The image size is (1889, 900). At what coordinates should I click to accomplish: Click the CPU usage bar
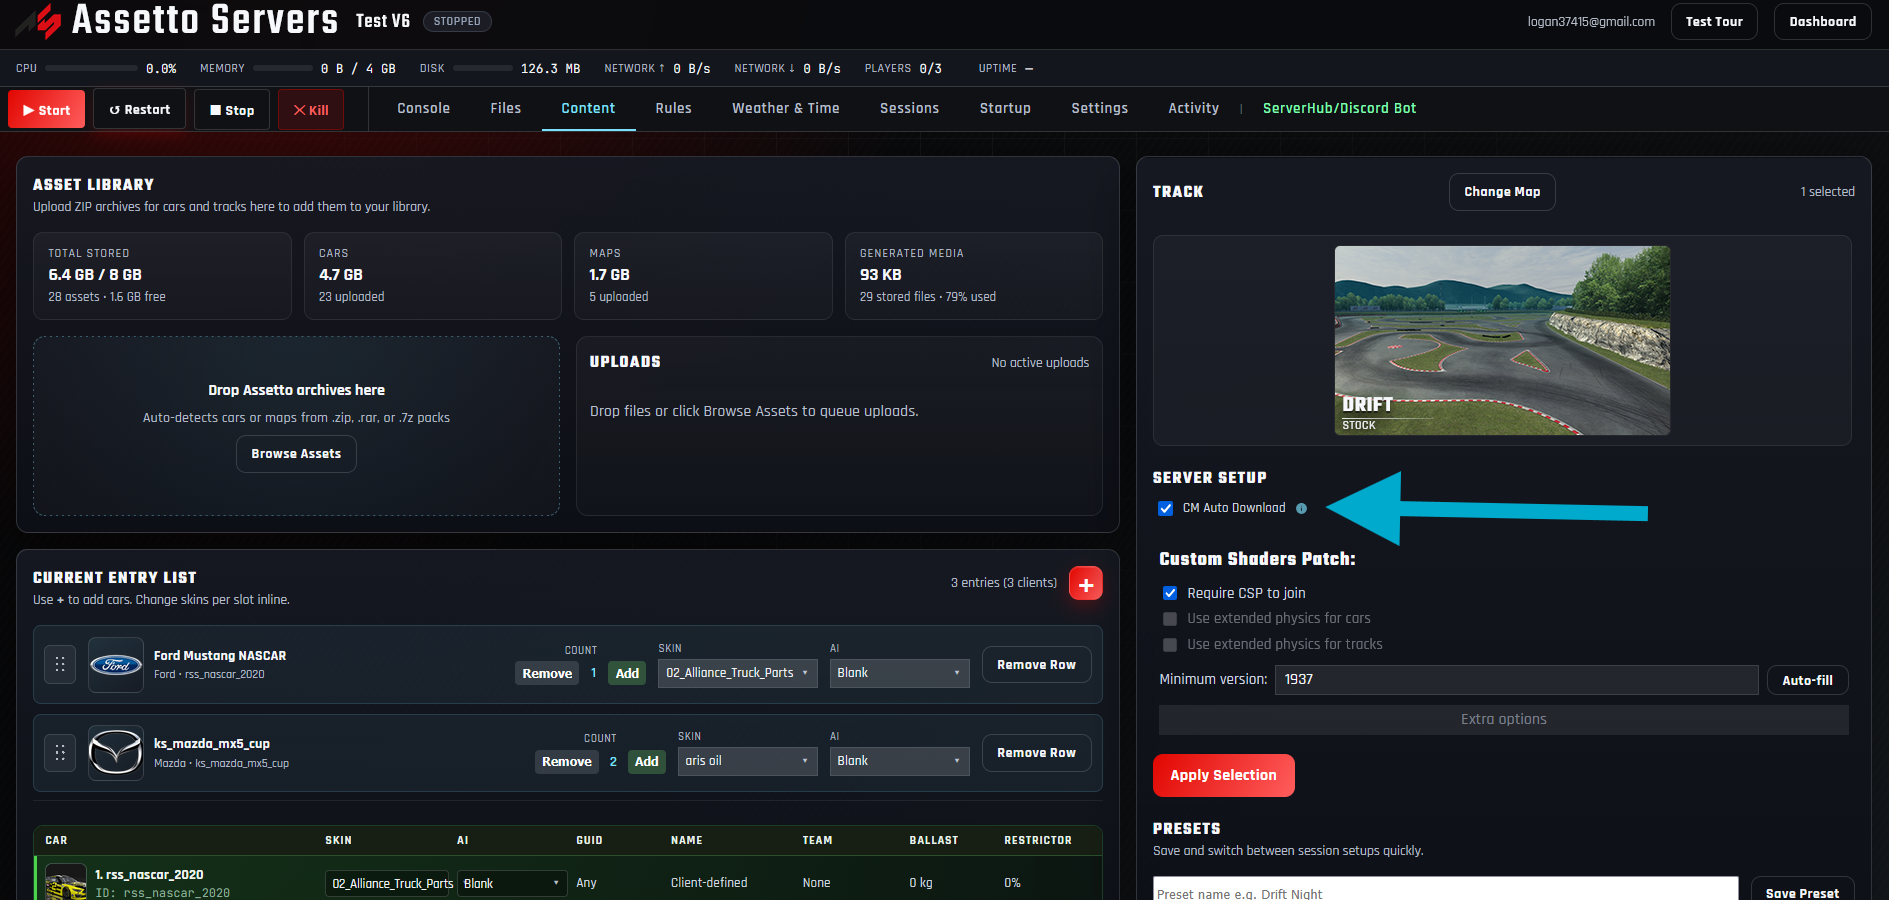click(x=92, y=68)
